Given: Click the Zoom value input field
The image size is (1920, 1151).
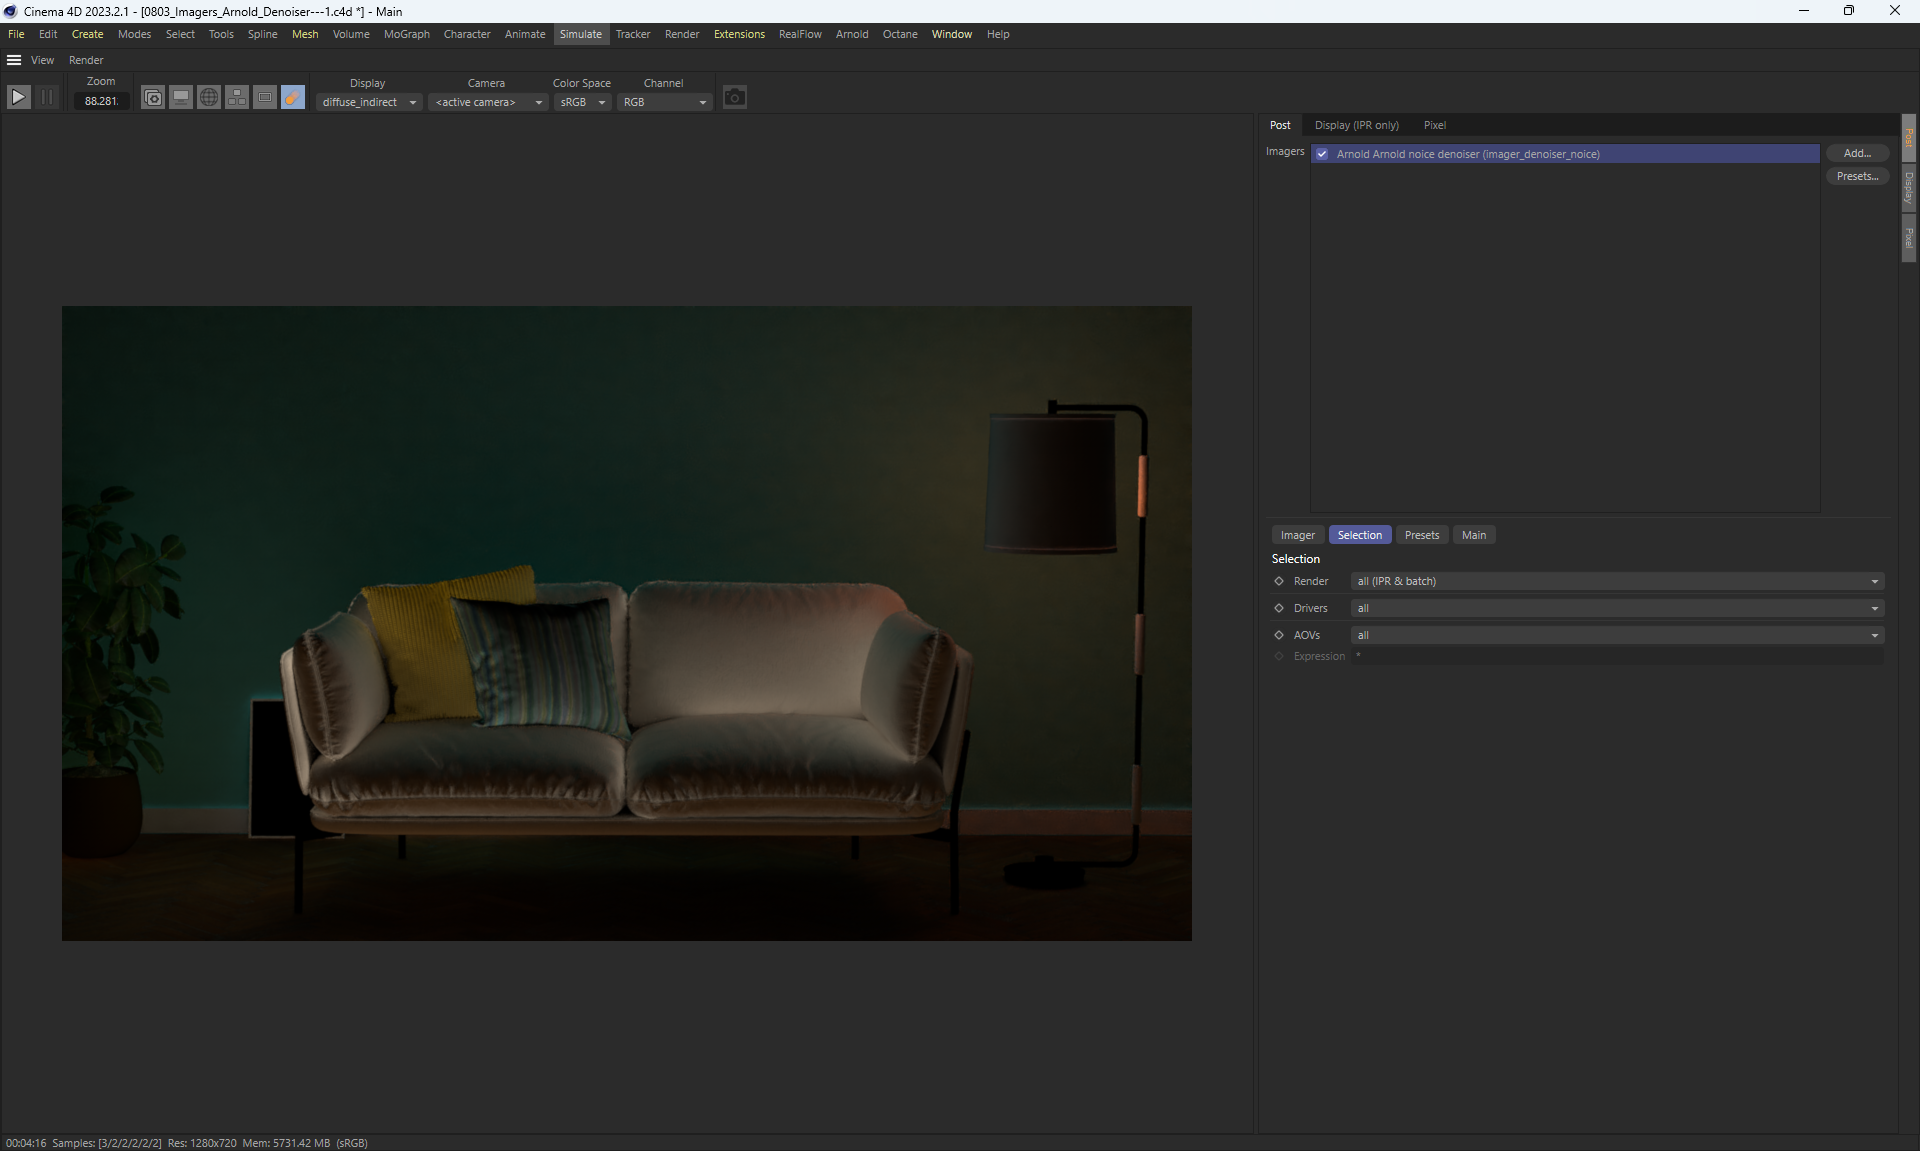Looking at the screenshot, I should (101, 101).
